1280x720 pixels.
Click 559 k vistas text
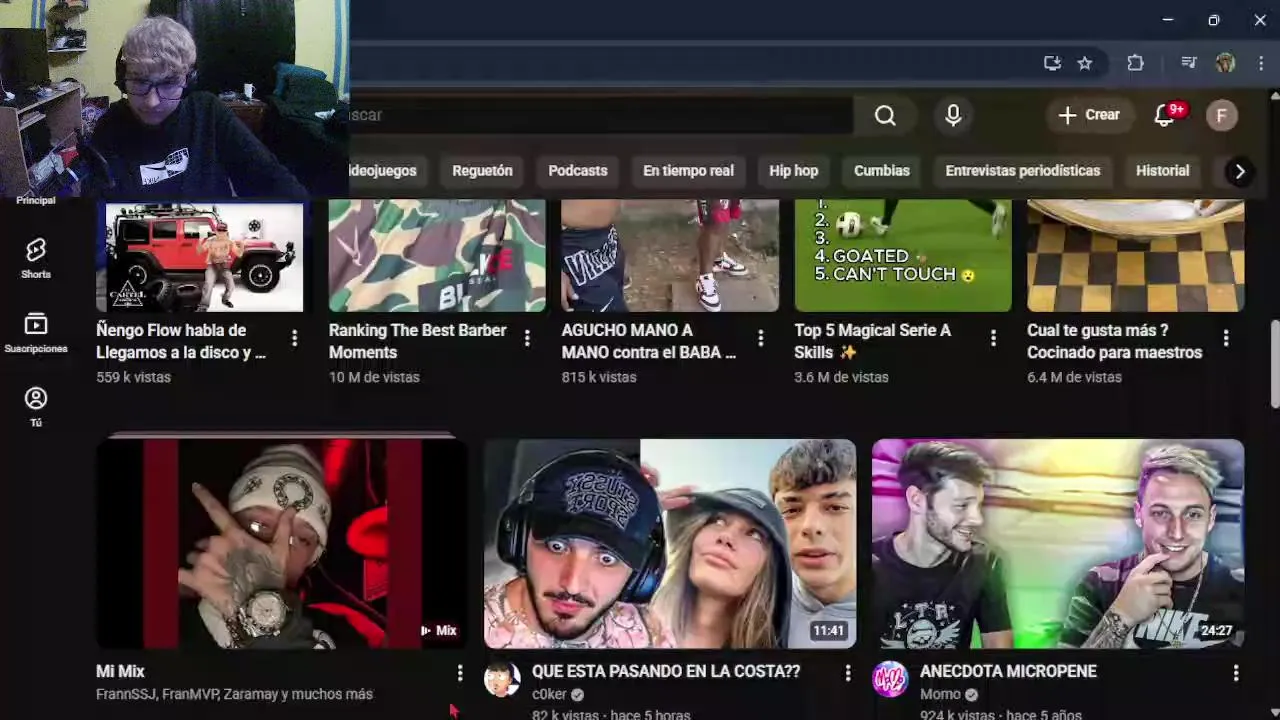[x=133, y=377]
